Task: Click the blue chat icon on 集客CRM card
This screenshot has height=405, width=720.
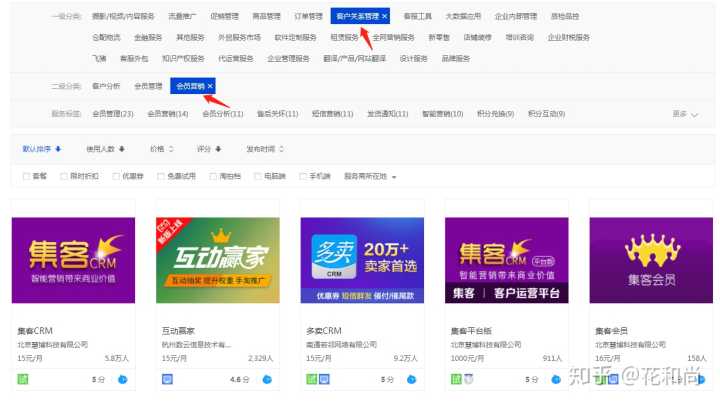Action: click(x=123, y=379)
